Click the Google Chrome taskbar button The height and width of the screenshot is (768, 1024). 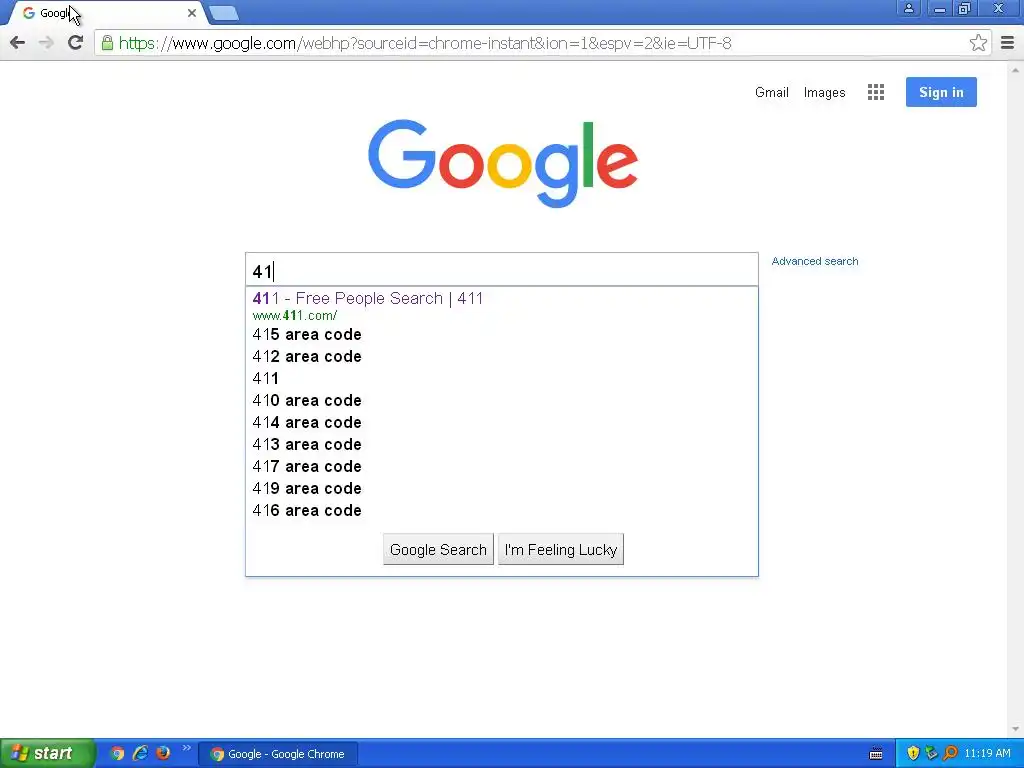(x=278, y=754)
